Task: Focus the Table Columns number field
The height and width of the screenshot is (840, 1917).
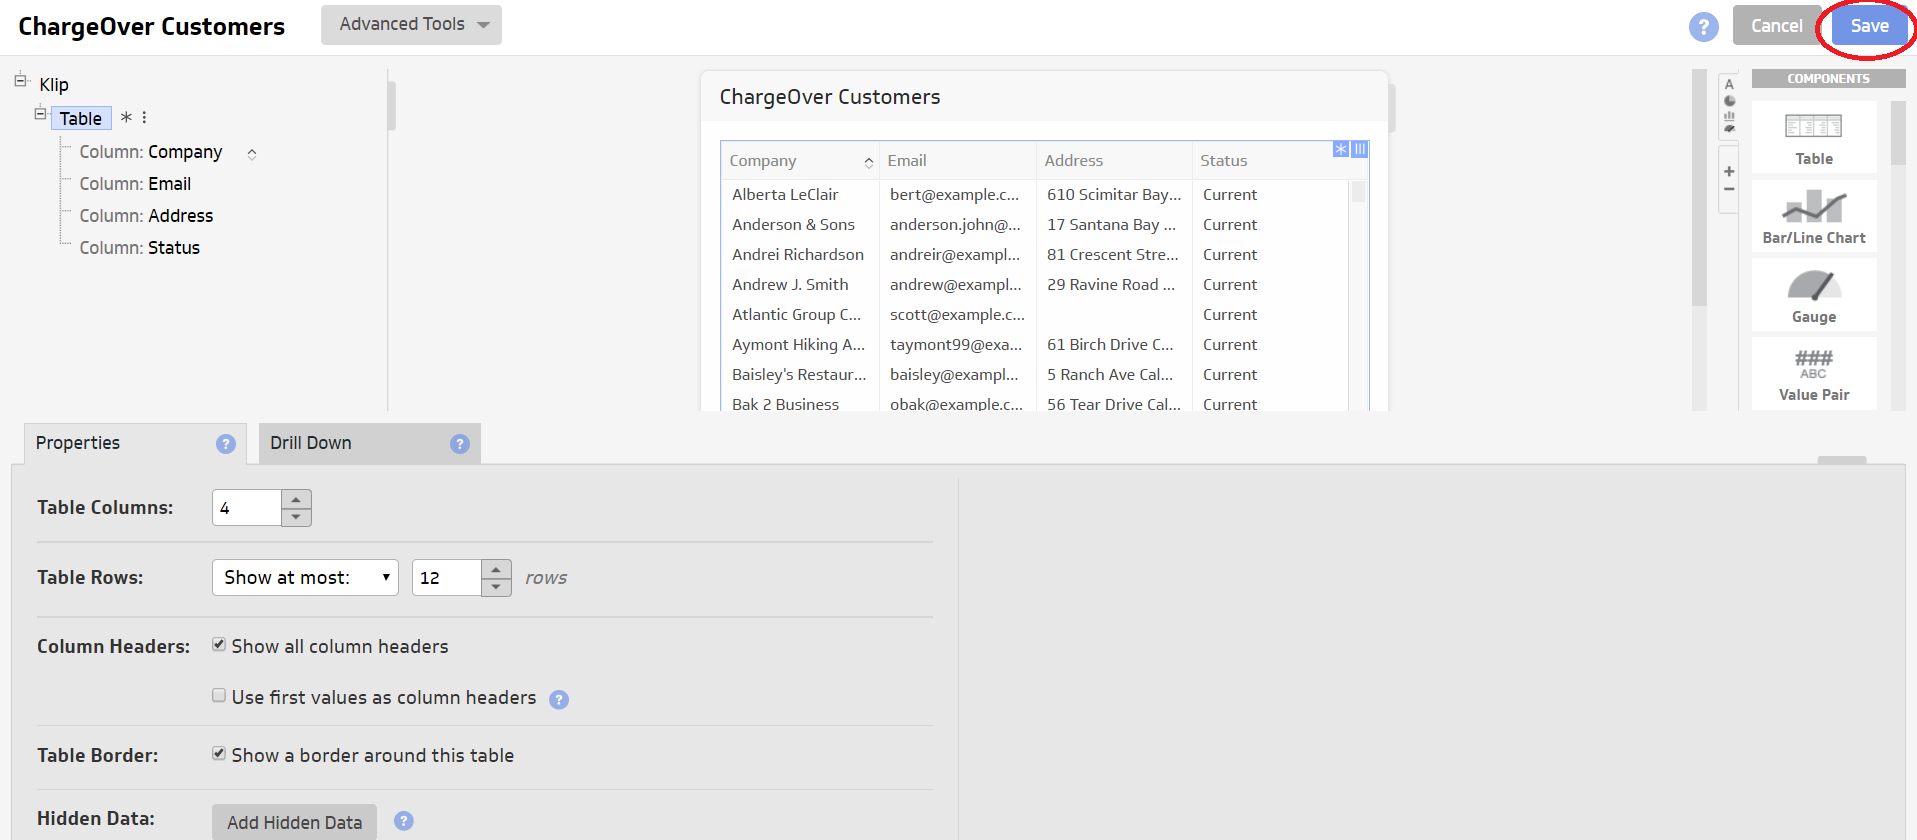Action: point(247,508)
